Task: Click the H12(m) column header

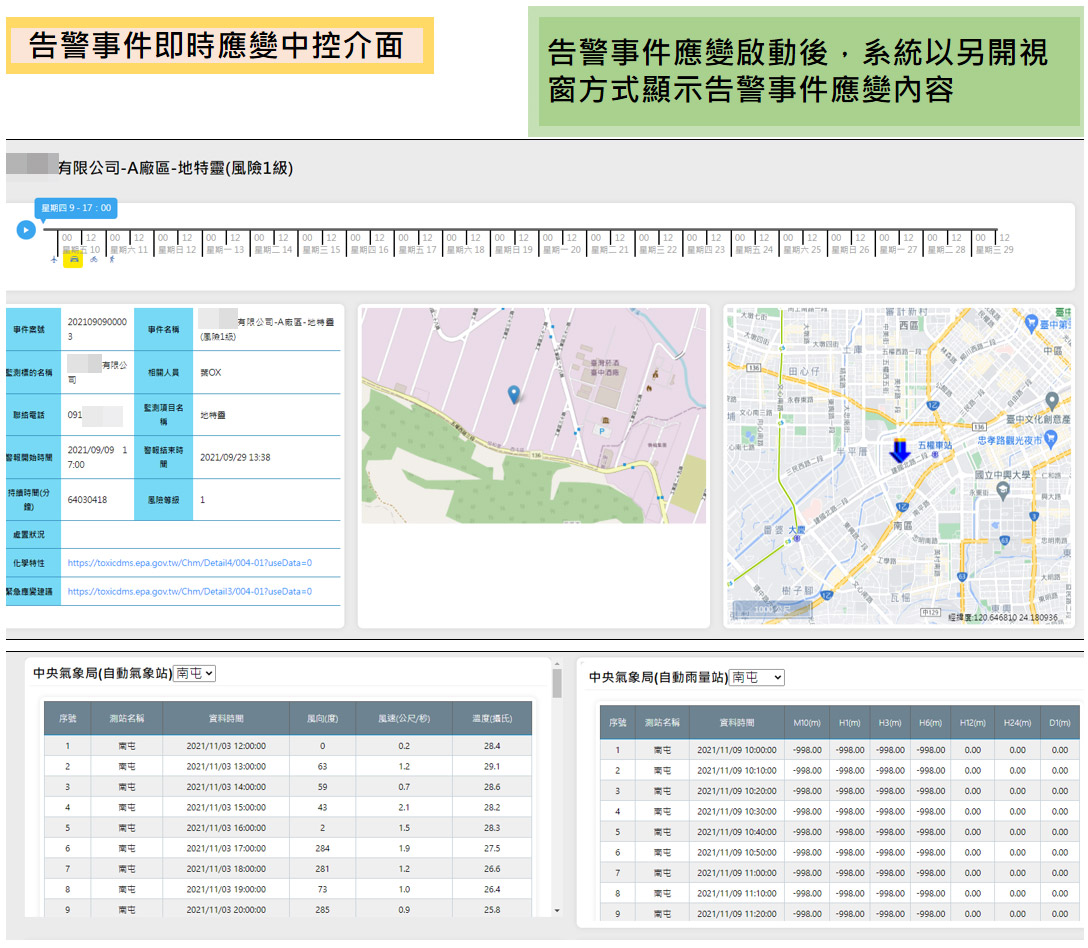Action: (x=973, y=722)
